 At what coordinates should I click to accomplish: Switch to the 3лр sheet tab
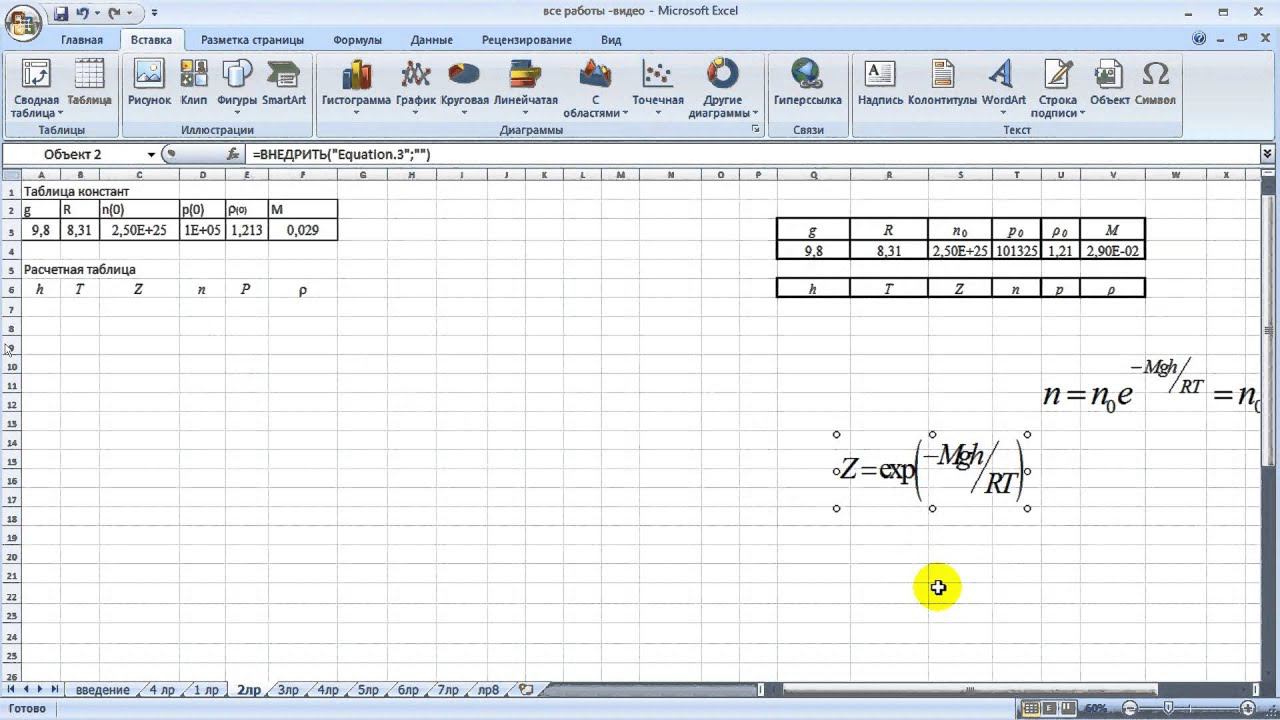coord(288,690)
